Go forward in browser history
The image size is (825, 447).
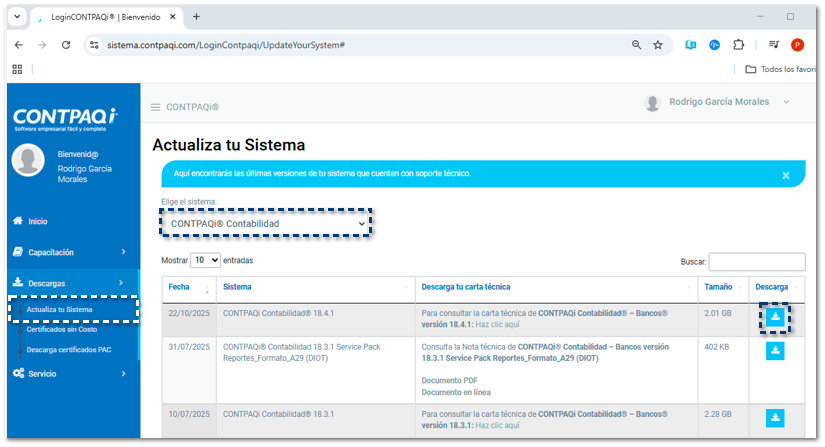pos(42,45)
